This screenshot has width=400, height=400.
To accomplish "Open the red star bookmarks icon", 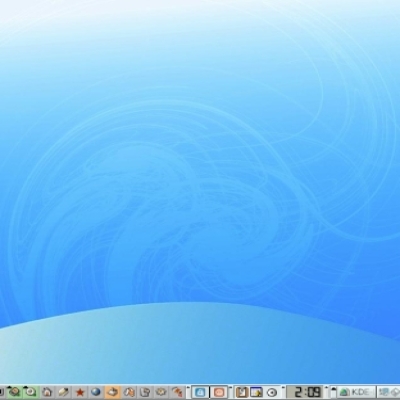I will 80,392.
